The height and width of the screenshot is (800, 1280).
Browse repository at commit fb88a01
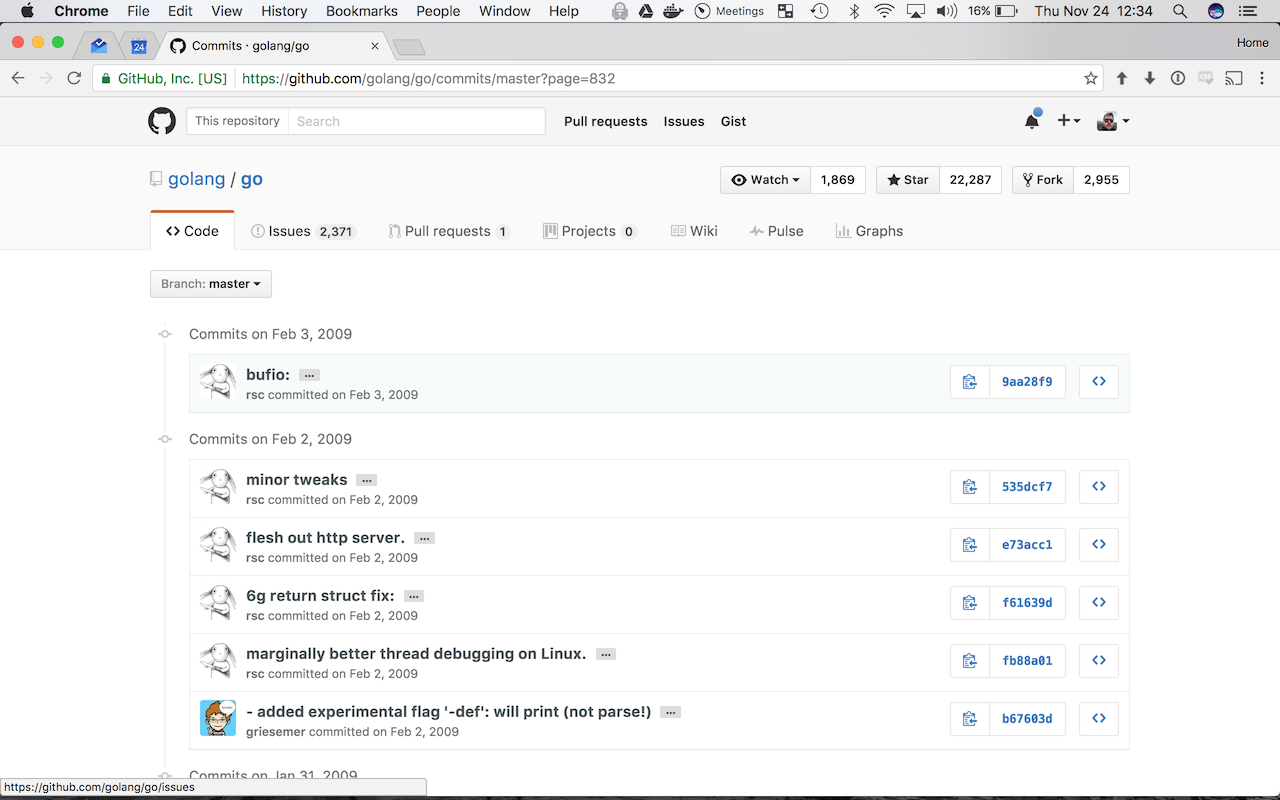point(1099,661)
